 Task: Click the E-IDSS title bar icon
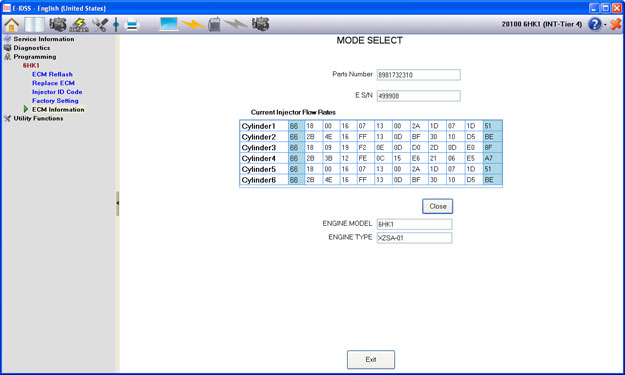7,8
